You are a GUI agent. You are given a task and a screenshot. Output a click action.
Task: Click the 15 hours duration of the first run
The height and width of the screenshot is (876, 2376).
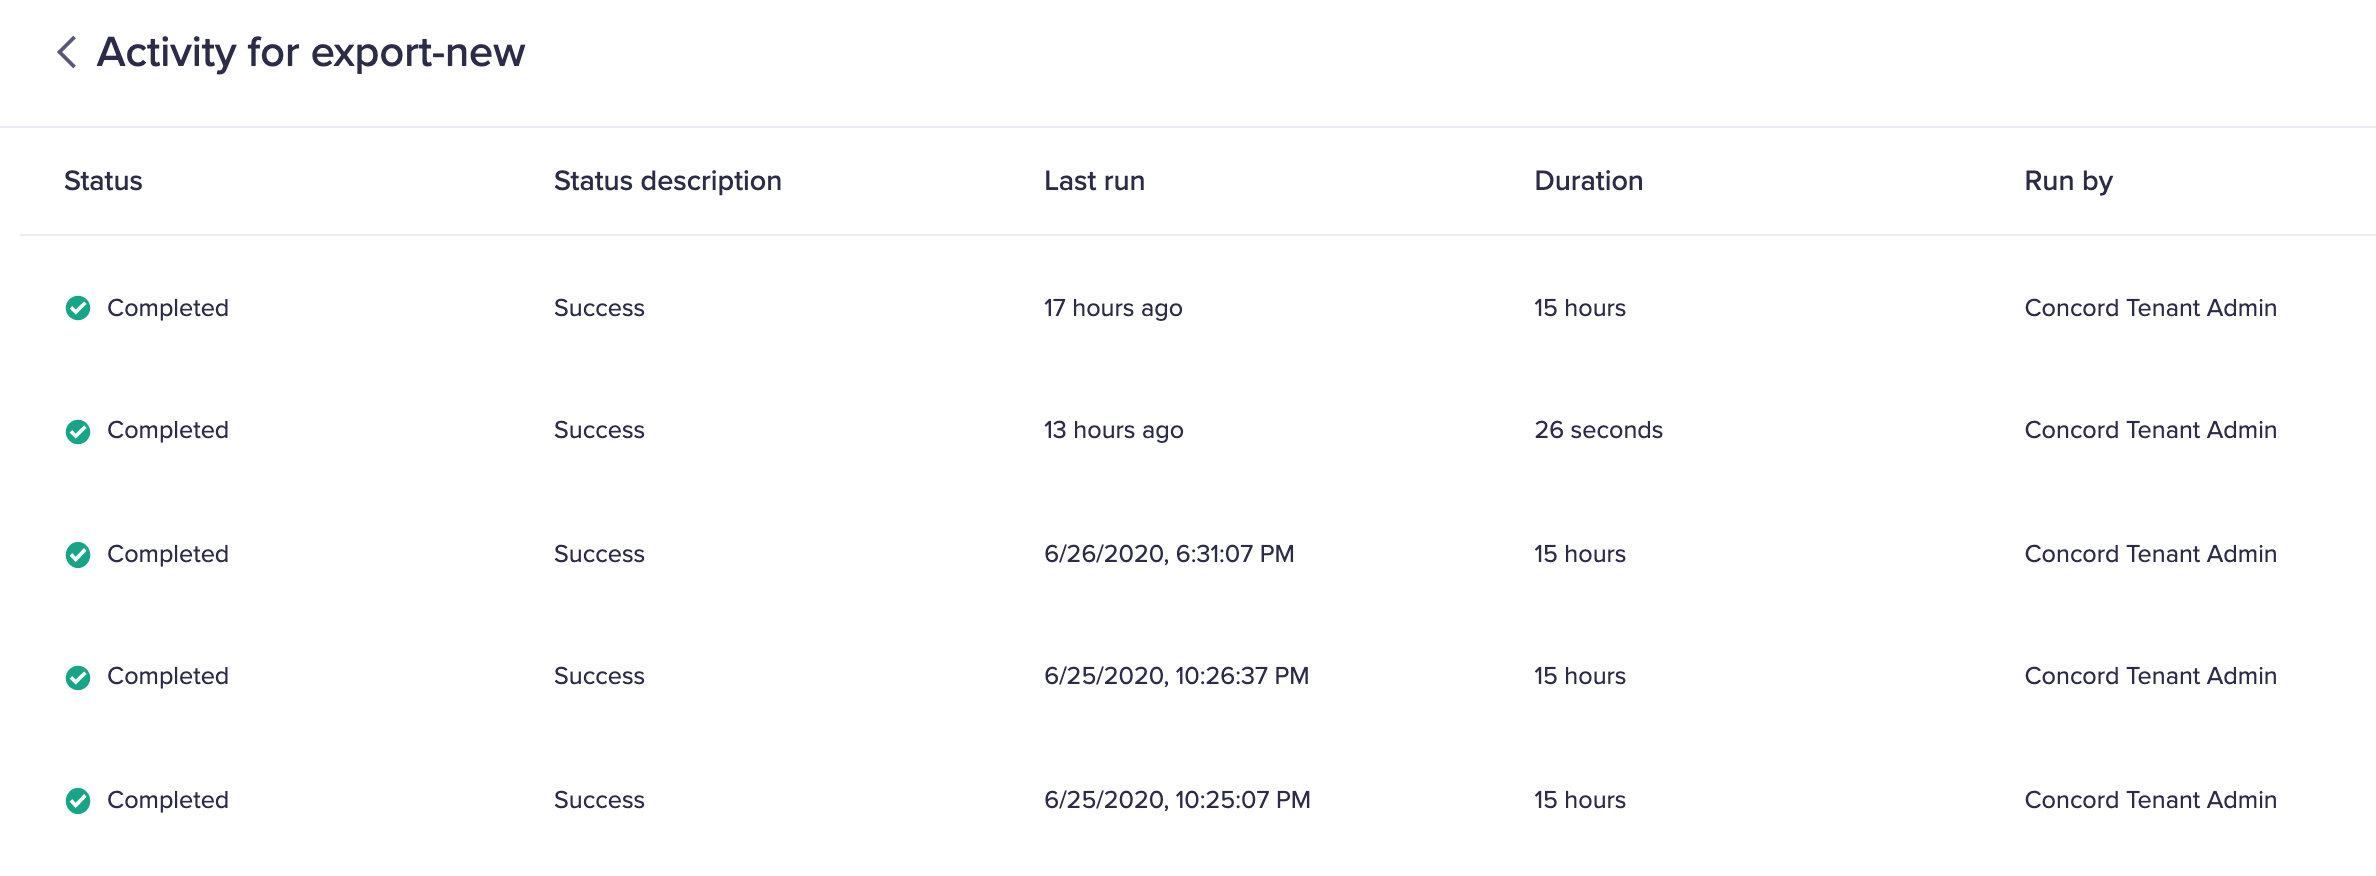coord(1580,308)
